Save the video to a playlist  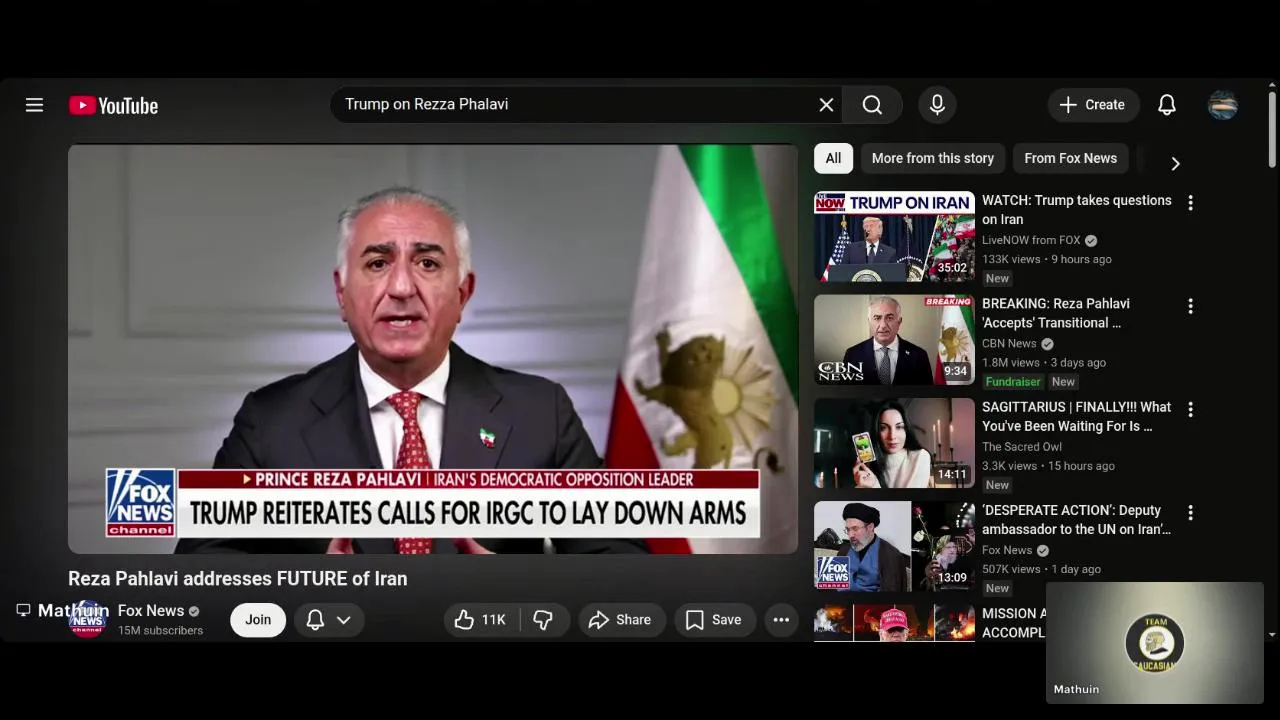713,620
